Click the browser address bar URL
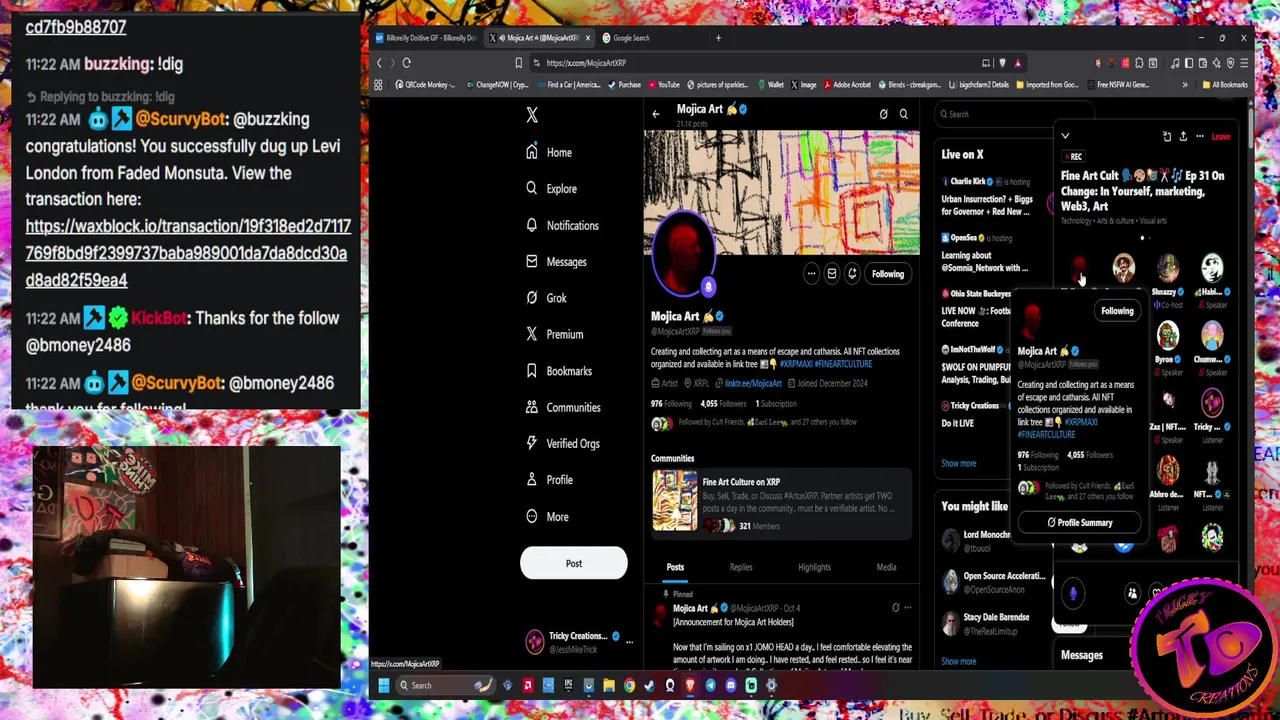1280x720 pixels. 586,63
